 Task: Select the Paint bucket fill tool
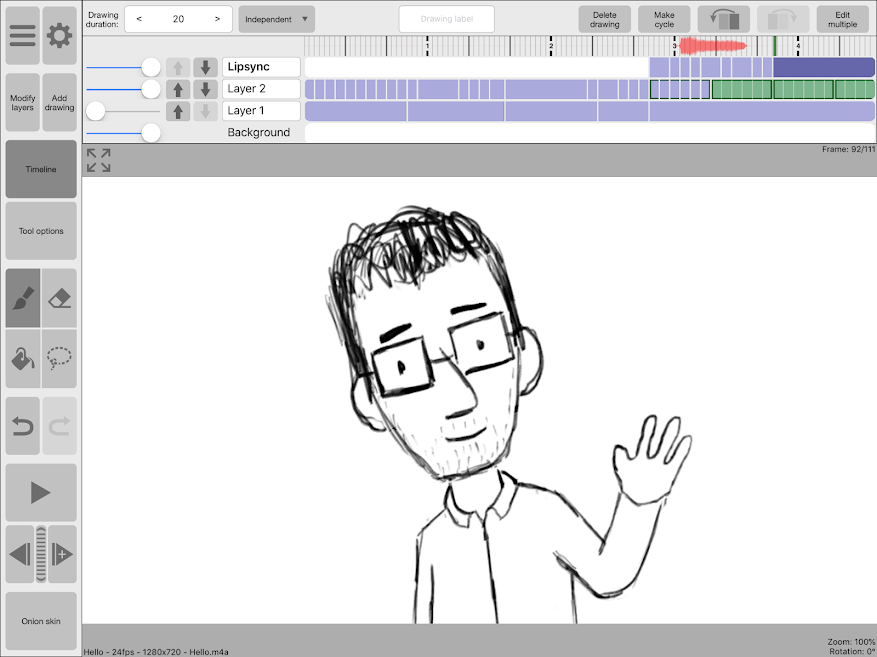(x=21, y=357)
